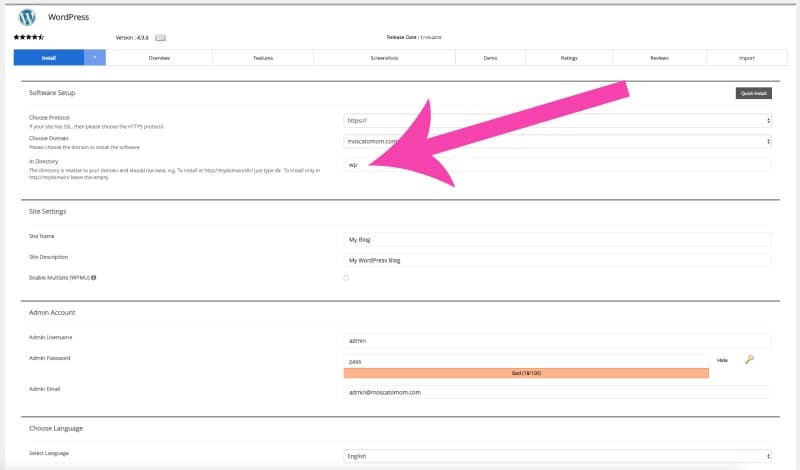Click the Choose Language heading
Image resolution: width=800 pixels, height=470 pixels.
coord(56,428)
